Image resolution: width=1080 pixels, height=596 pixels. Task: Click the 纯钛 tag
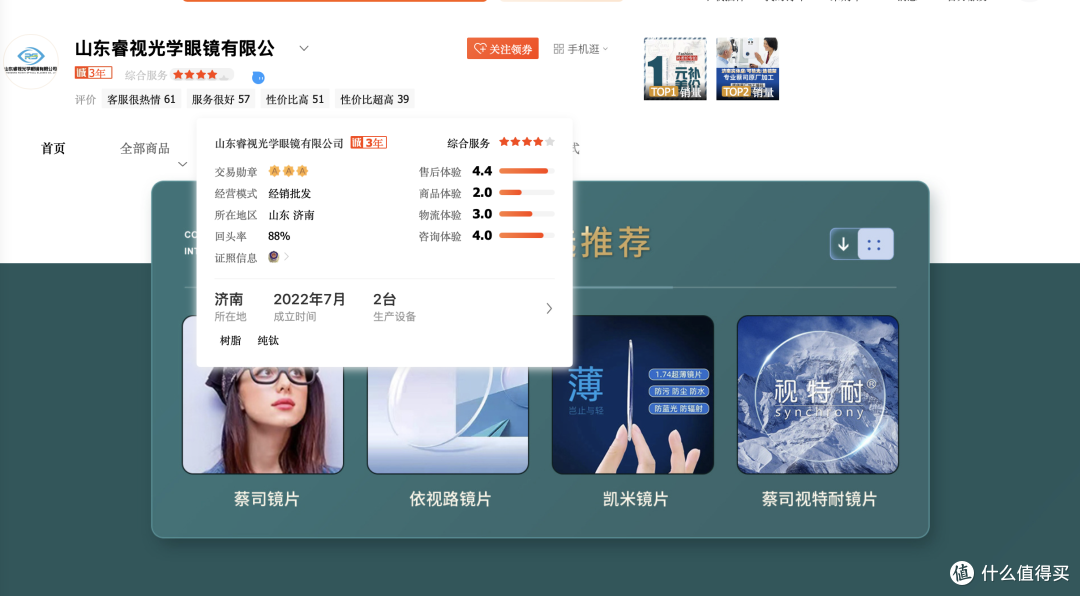pos(268,340)
